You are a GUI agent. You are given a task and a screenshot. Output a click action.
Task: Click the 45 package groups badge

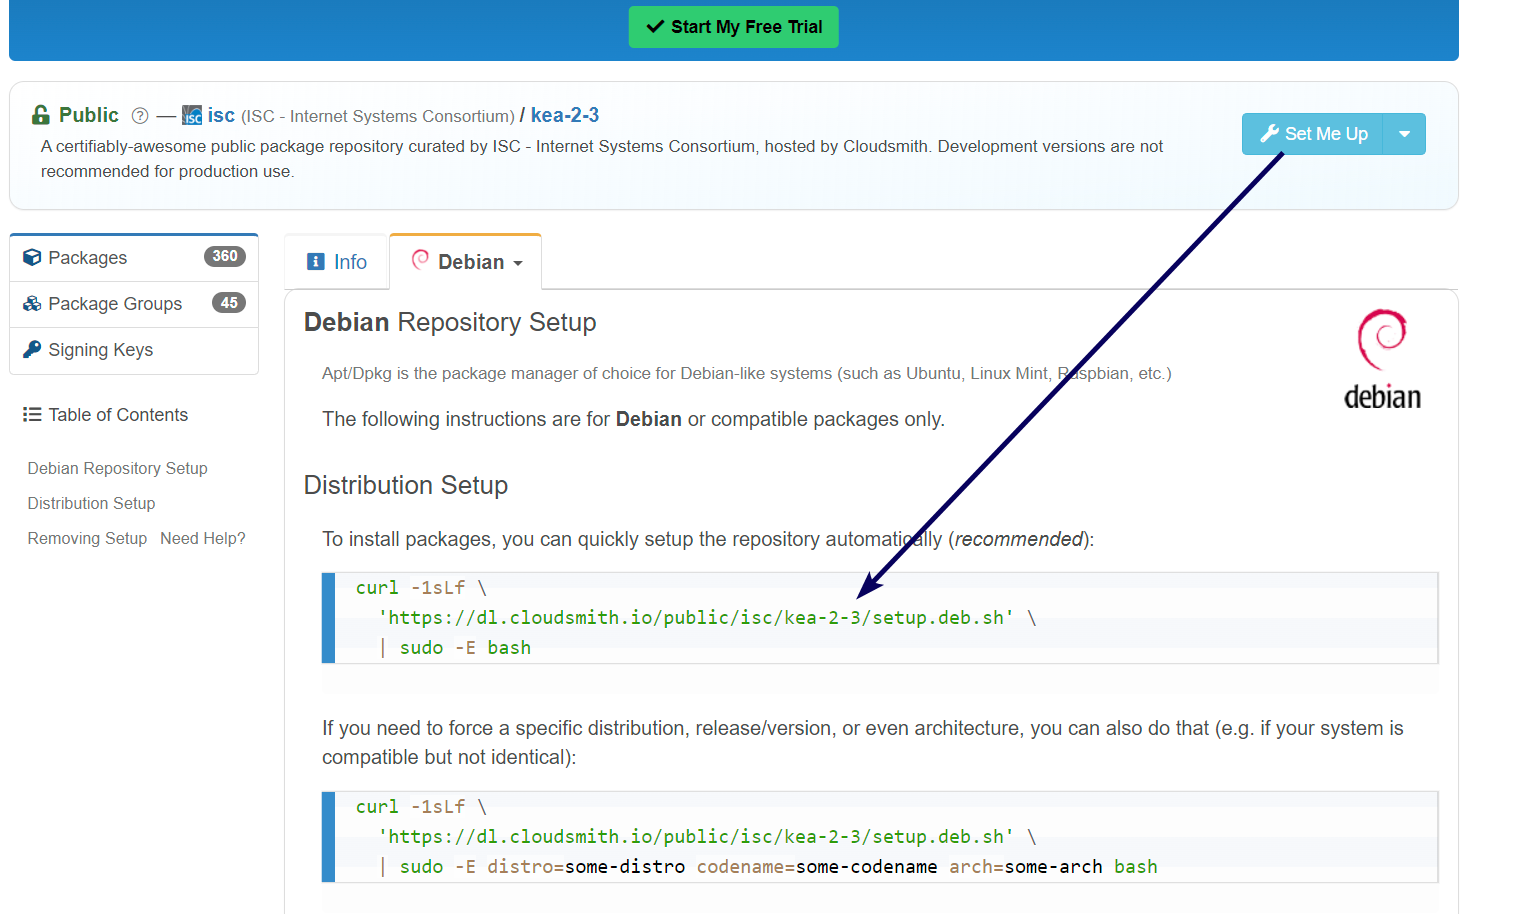229,303
